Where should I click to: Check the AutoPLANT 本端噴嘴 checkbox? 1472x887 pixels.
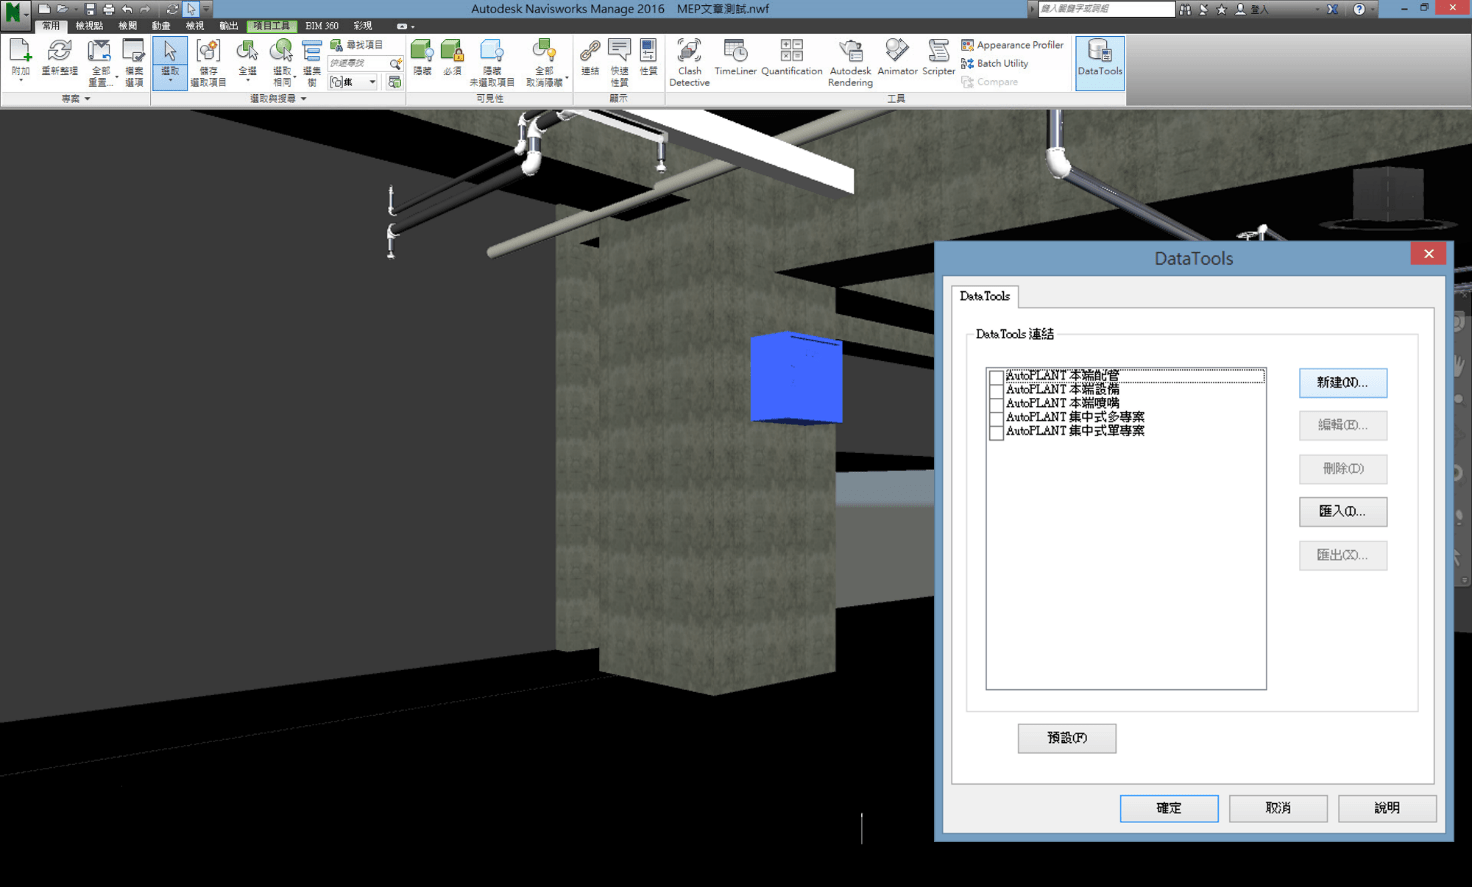[996, 404]
